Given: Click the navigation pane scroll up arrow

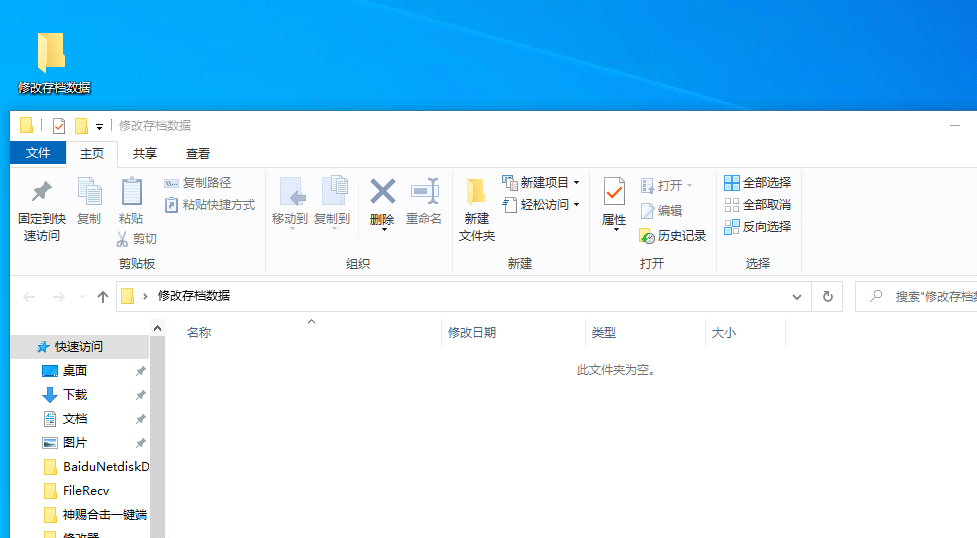Looking at the screenshot, I should point(158,328).
